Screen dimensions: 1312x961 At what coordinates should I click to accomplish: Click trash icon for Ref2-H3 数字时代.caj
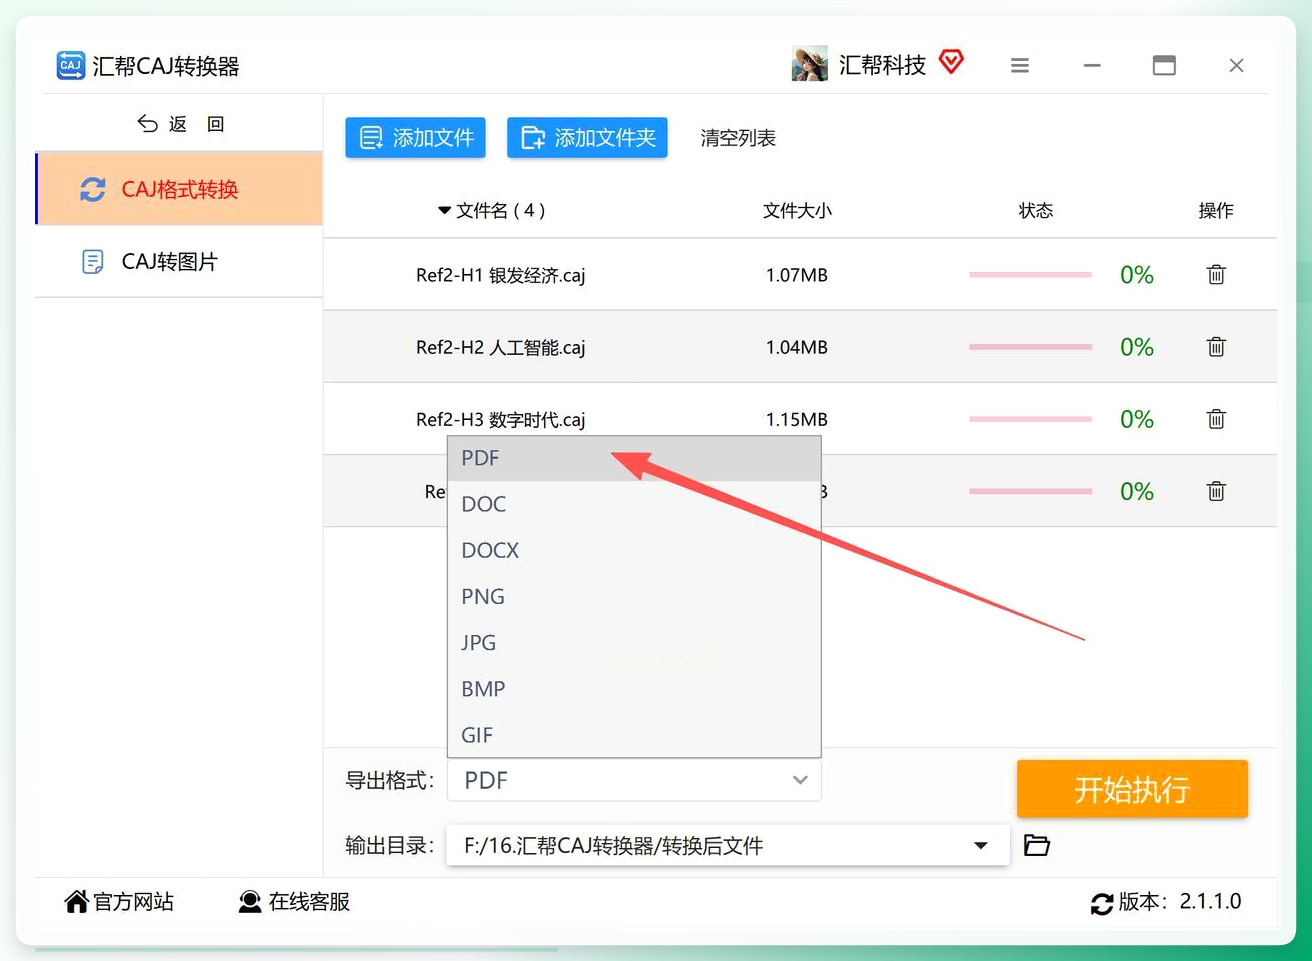point(1216,419)
